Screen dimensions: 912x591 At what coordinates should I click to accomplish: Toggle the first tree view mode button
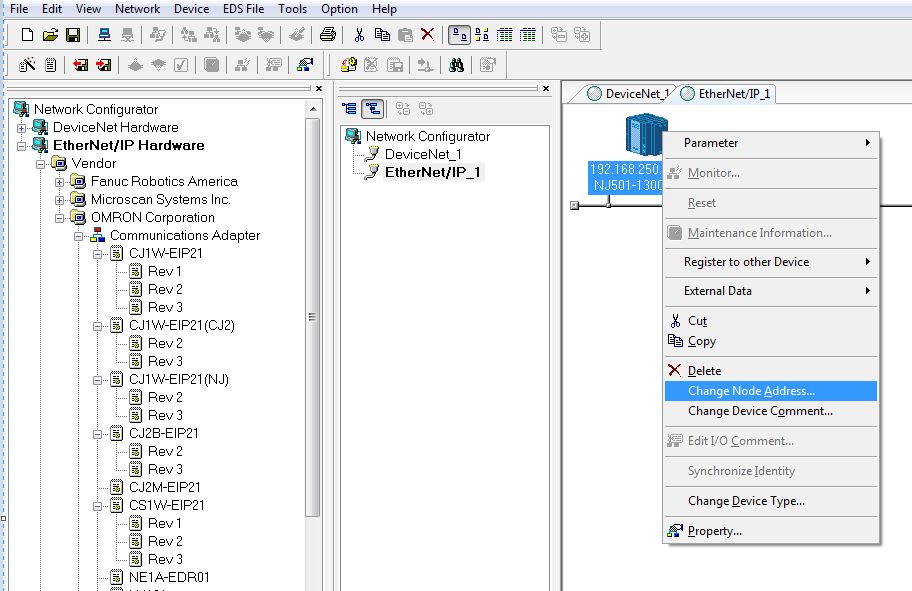350,109
